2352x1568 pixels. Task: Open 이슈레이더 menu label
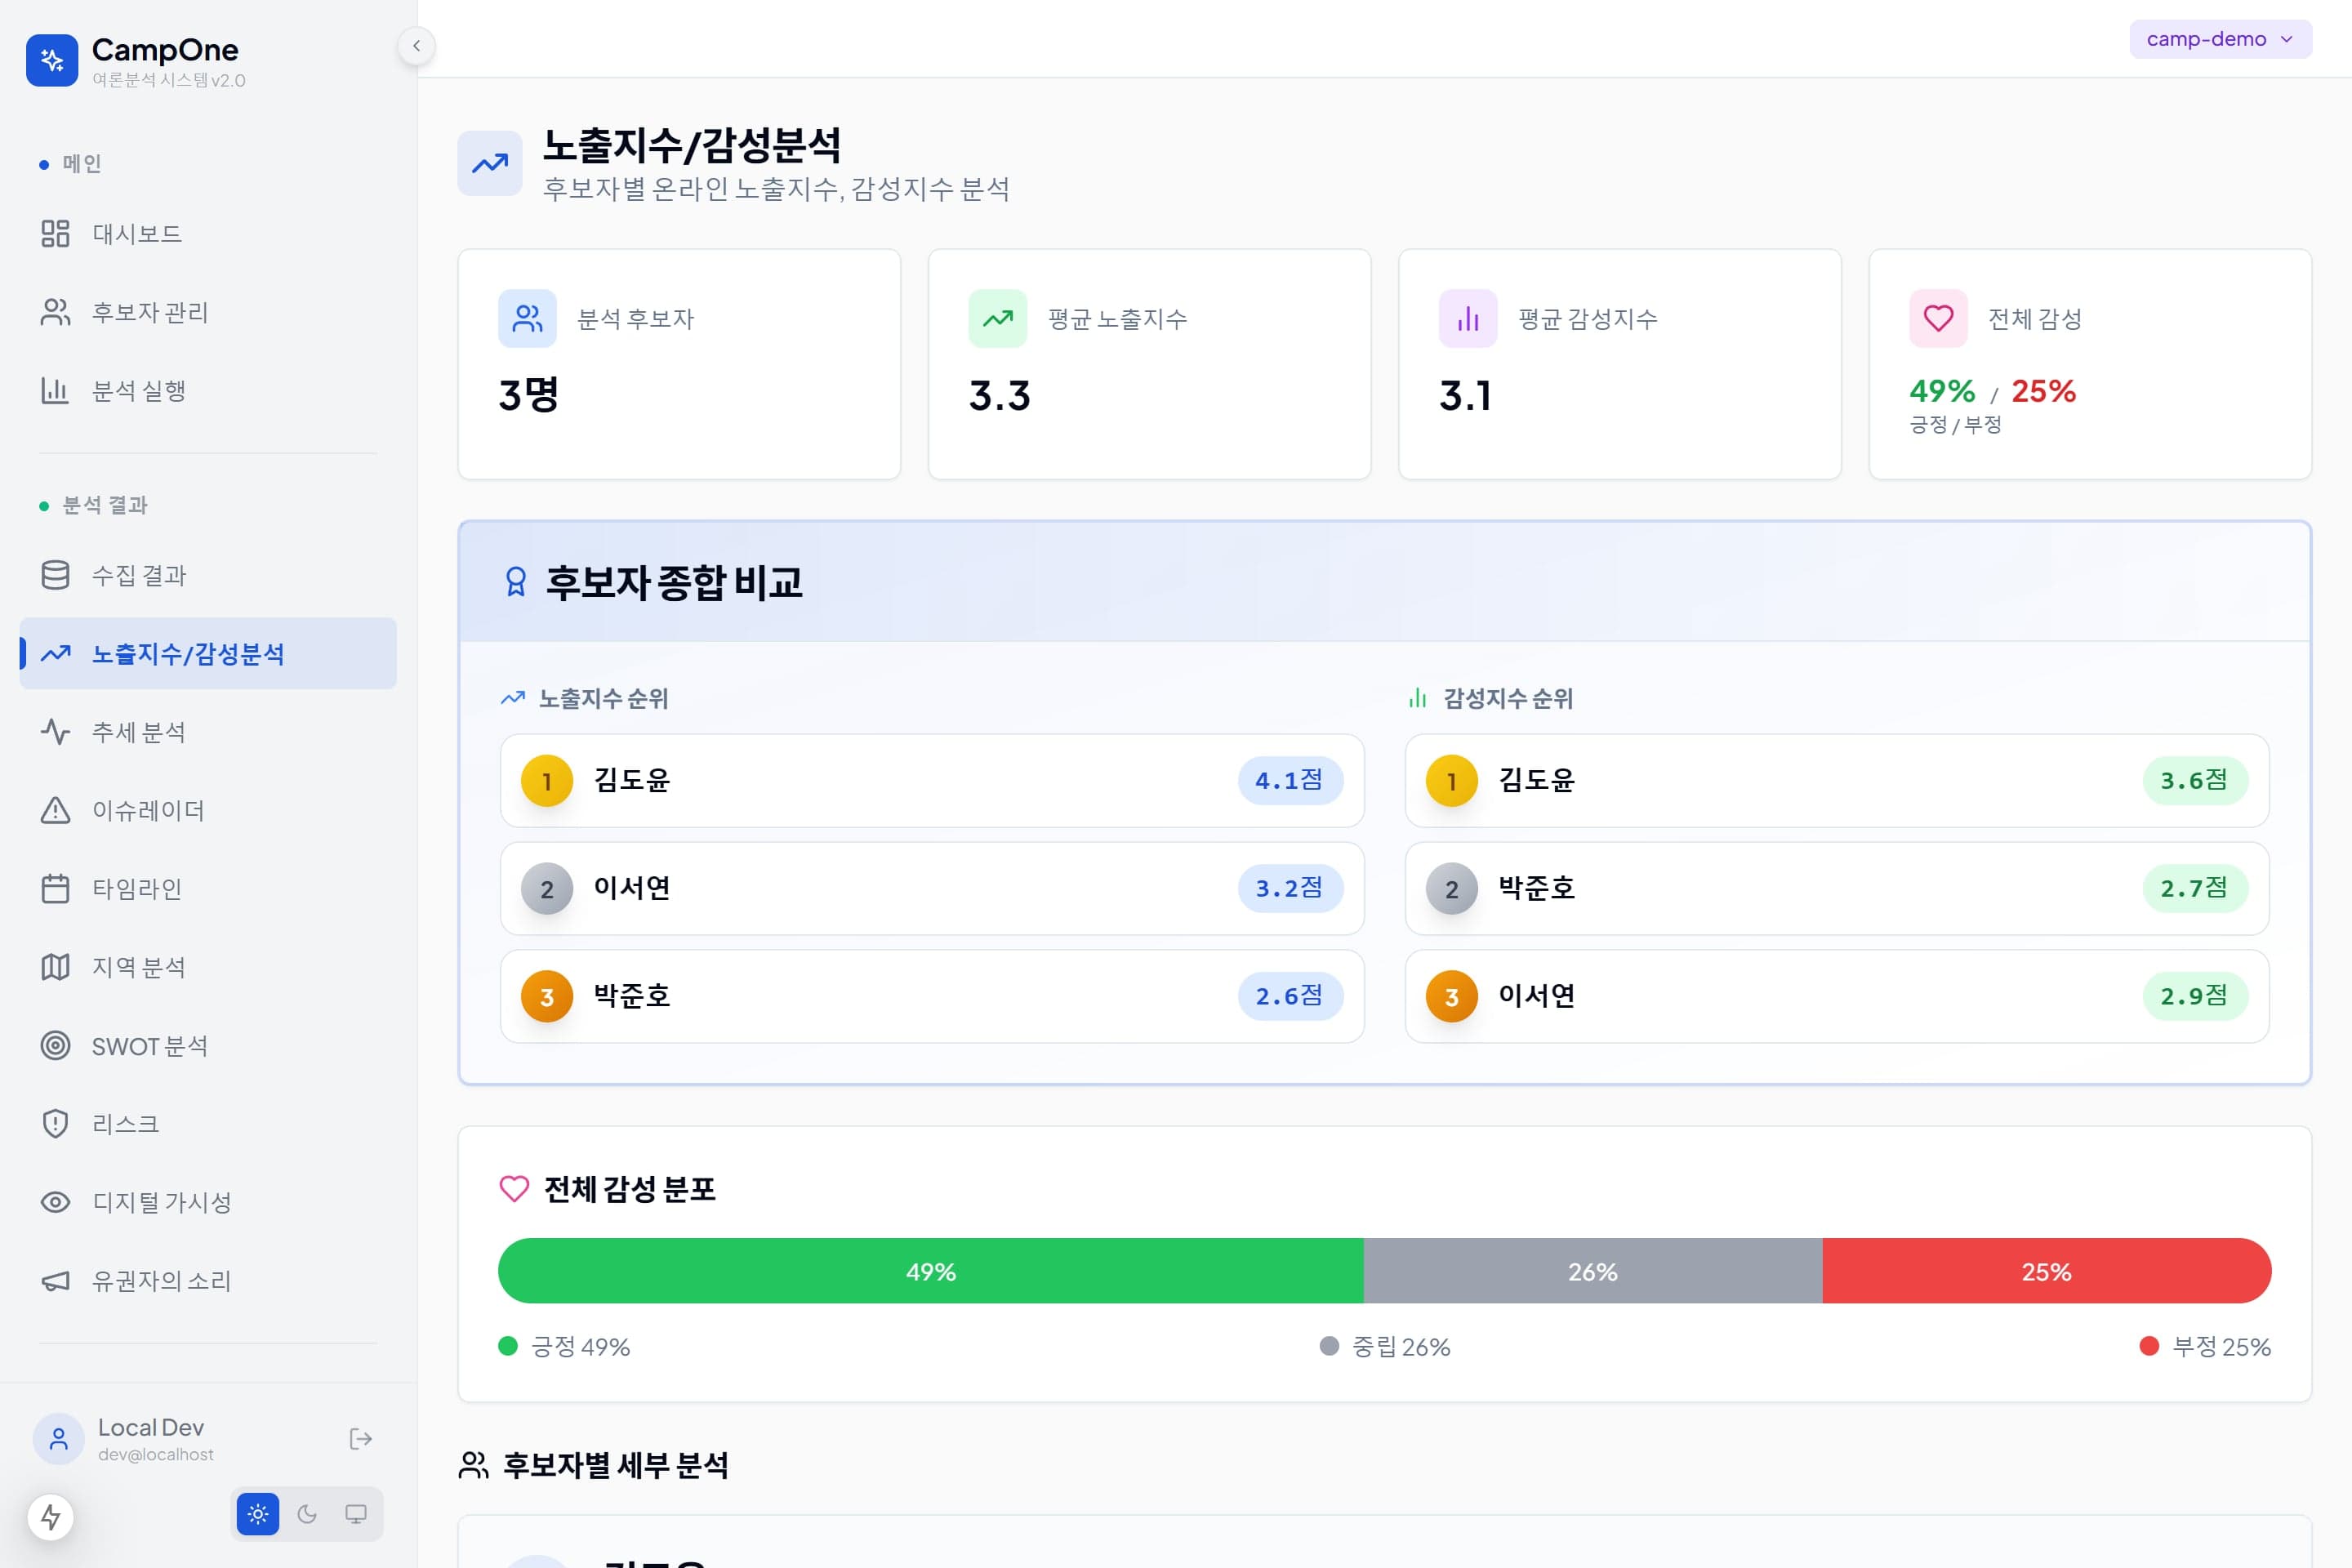click(148, 810)
